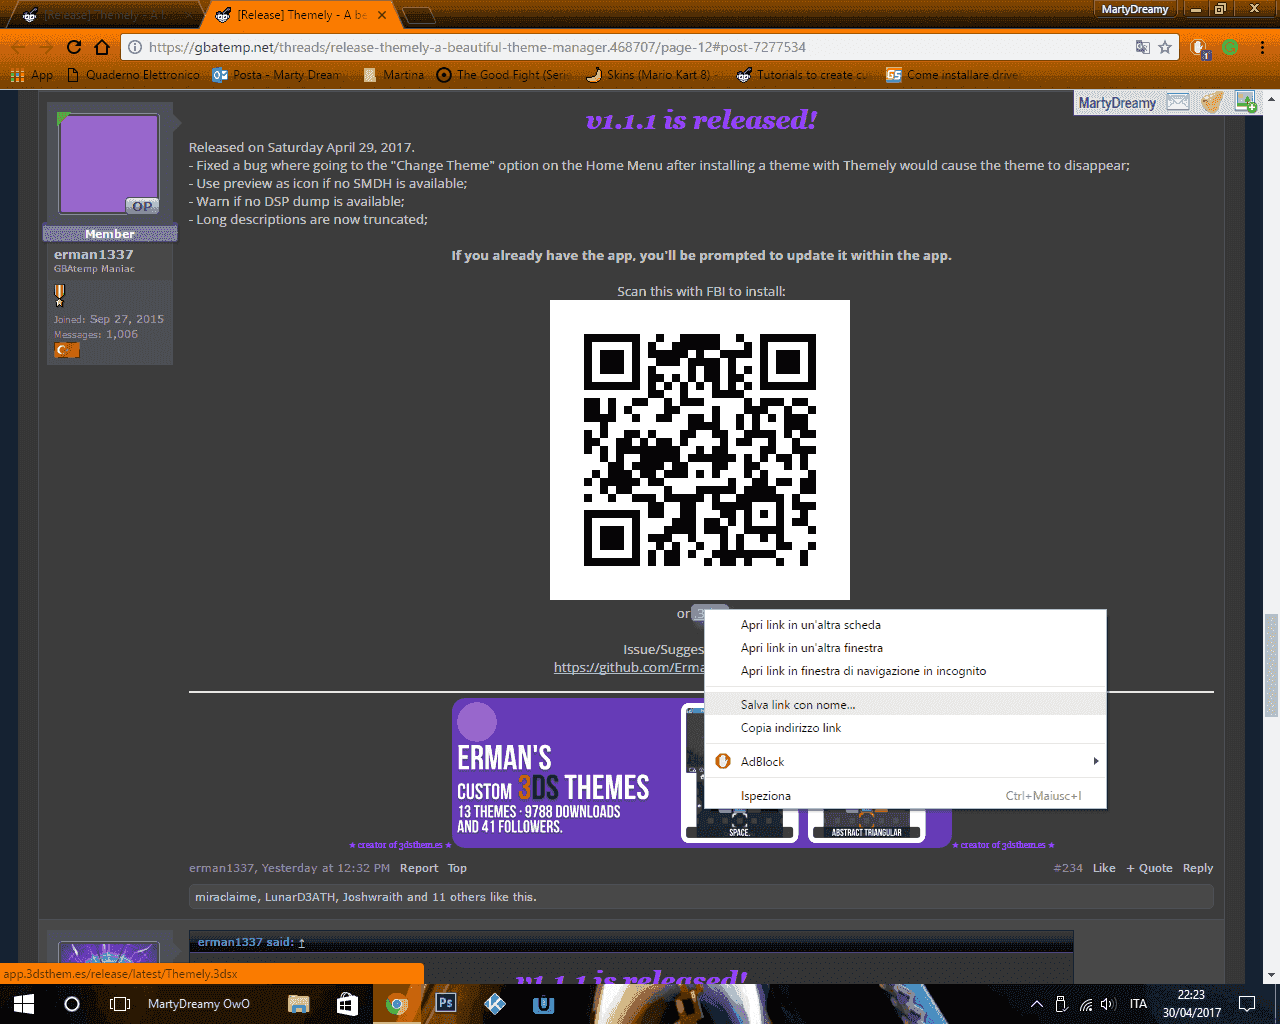
Task: Open the 'Quaderno Elettronico' bookmark
Action: click(133, 75)
